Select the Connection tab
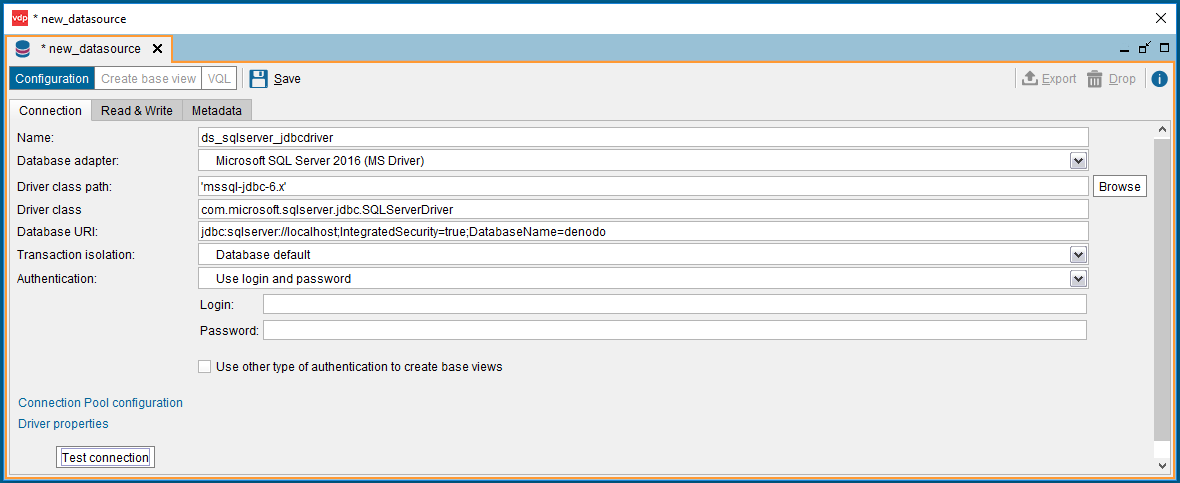Screen dimensions: 1180x483 [50, 111]
